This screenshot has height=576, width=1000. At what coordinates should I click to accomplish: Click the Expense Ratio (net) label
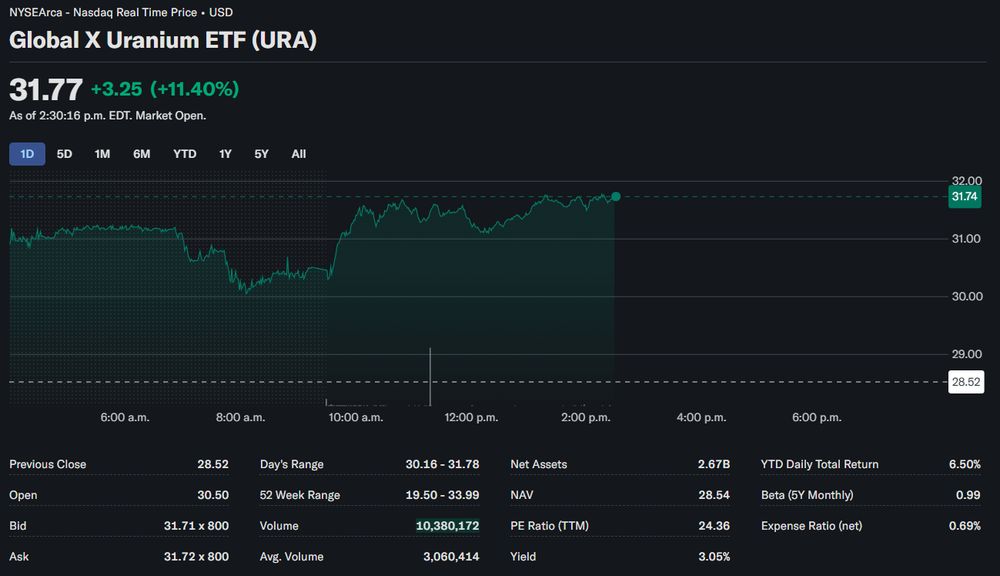[811, 526]
